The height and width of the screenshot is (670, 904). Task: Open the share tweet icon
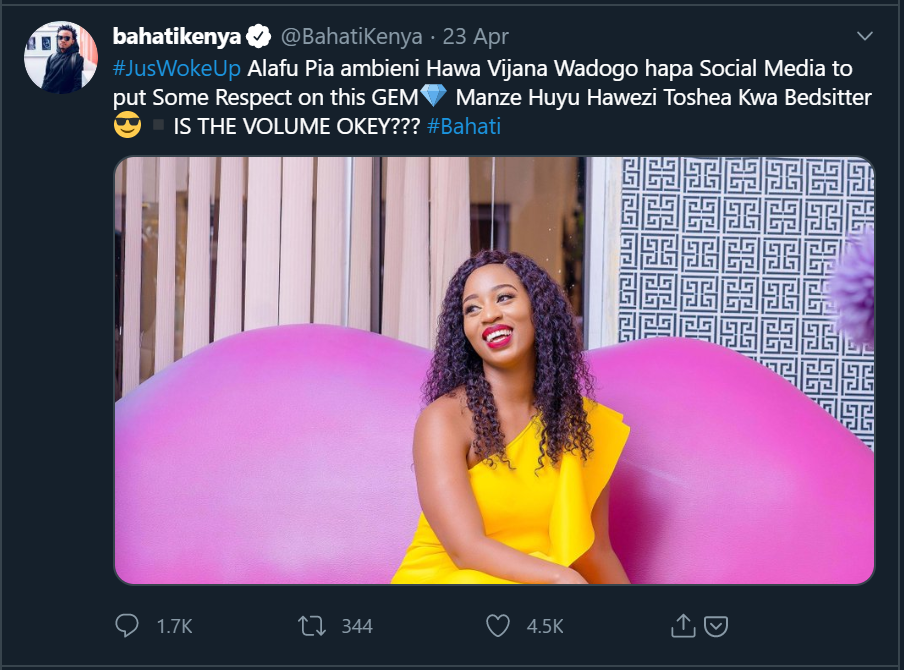(x=682, y=626)
